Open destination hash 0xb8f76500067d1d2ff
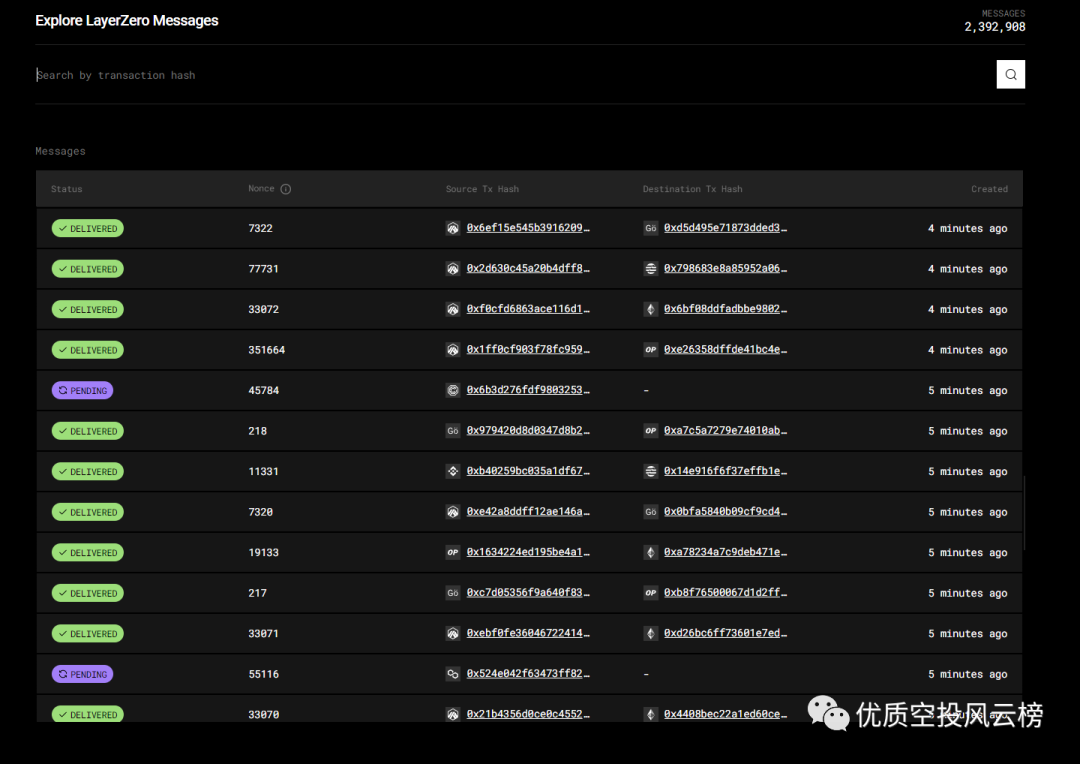The height and width of the screenshot is (764, 1080). click(x=725, y=592)
